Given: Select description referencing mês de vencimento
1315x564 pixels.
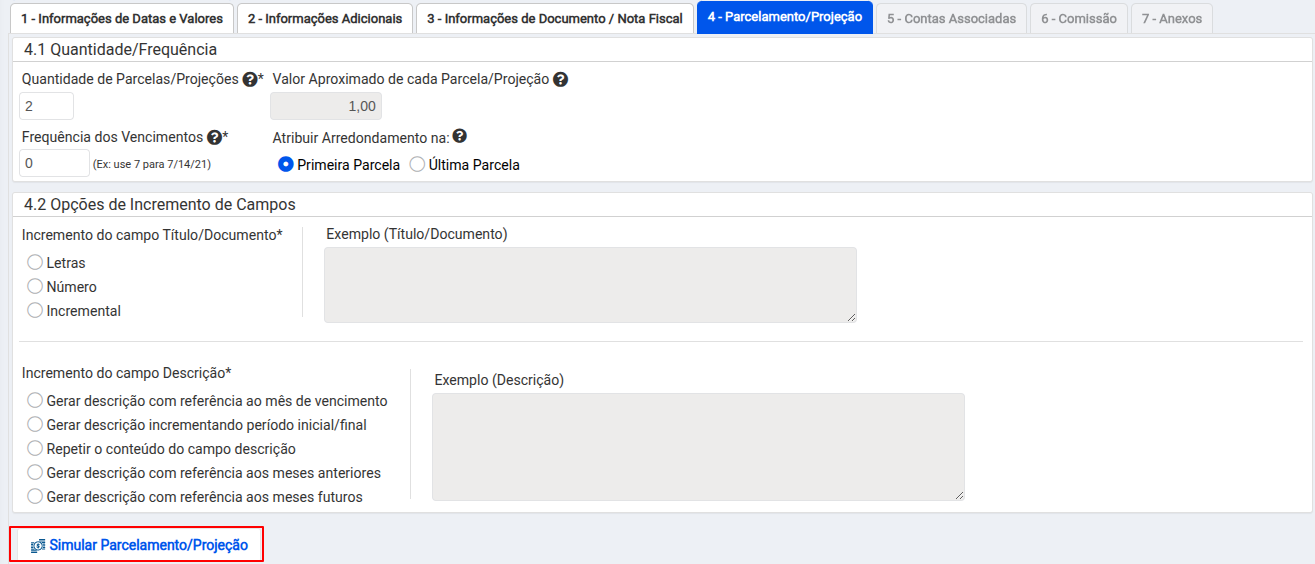Looking at the screenshot, I should (x=35, y=401).
